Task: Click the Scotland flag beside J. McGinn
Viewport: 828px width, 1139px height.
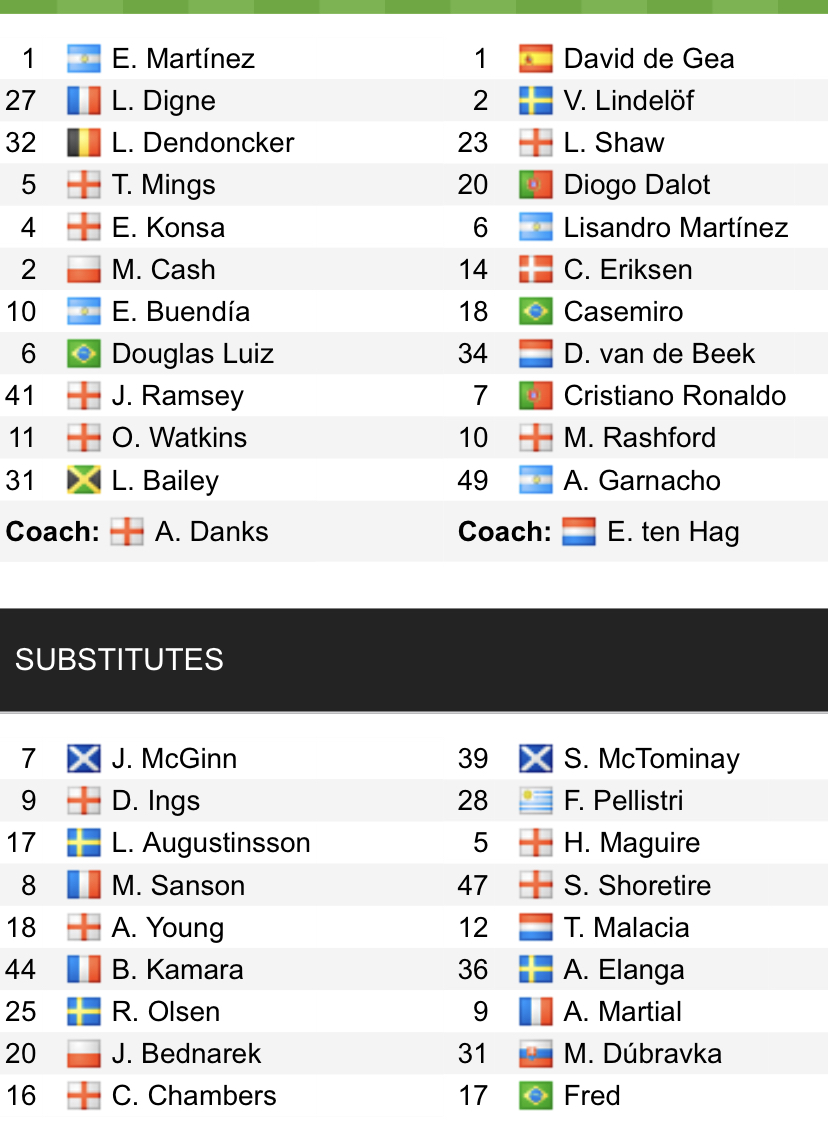Action: point(84,759)
